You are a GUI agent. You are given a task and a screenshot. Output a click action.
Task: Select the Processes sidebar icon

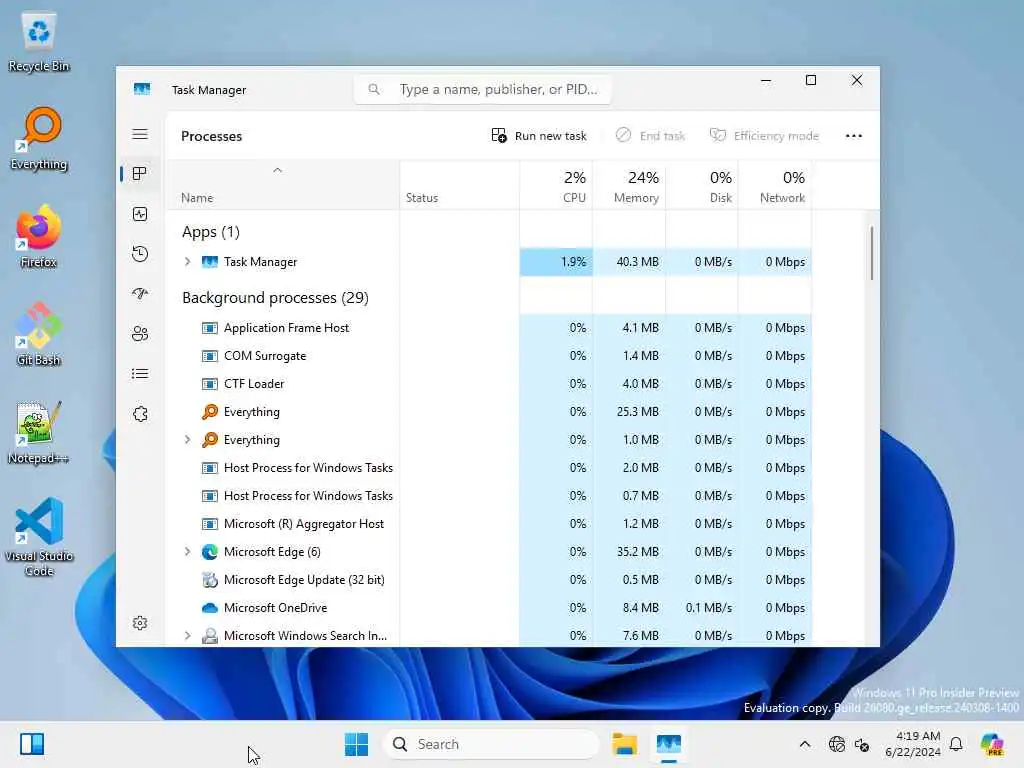point(140,174)
